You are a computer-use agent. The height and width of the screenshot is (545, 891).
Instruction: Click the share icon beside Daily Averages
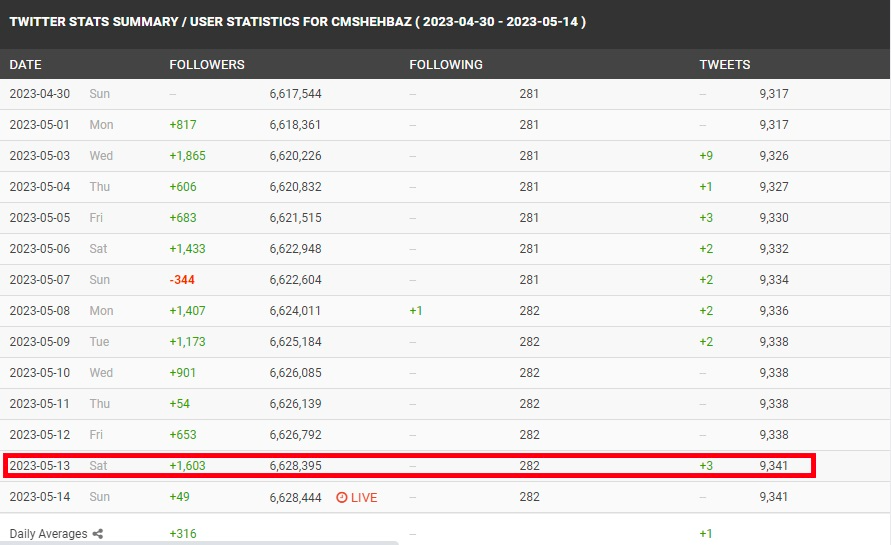click(x=98, y=534)
